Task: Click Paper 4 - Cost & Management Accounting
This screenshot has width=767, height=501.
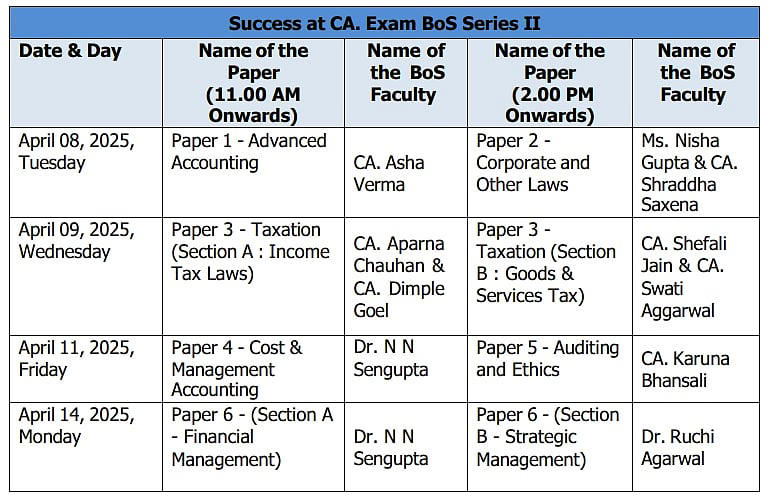Action: tap(237, 369)
